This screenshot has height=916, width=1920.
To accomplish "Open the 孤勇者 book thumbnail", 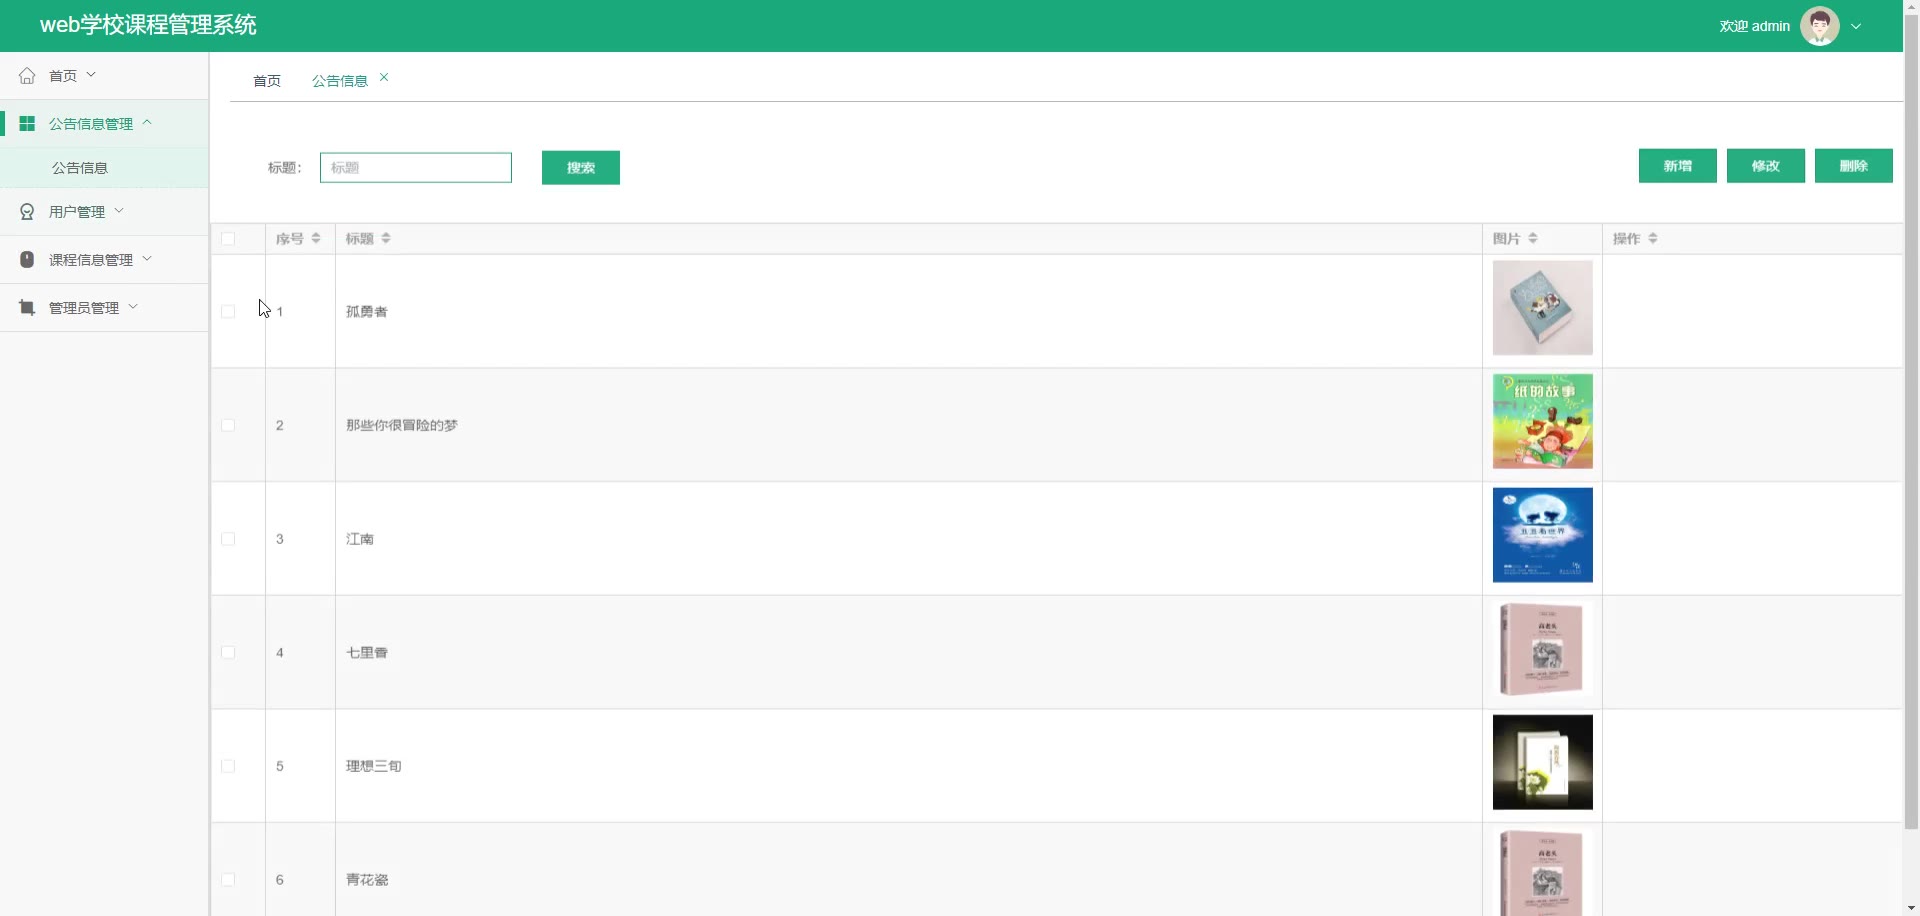I will click(1543, 308).
